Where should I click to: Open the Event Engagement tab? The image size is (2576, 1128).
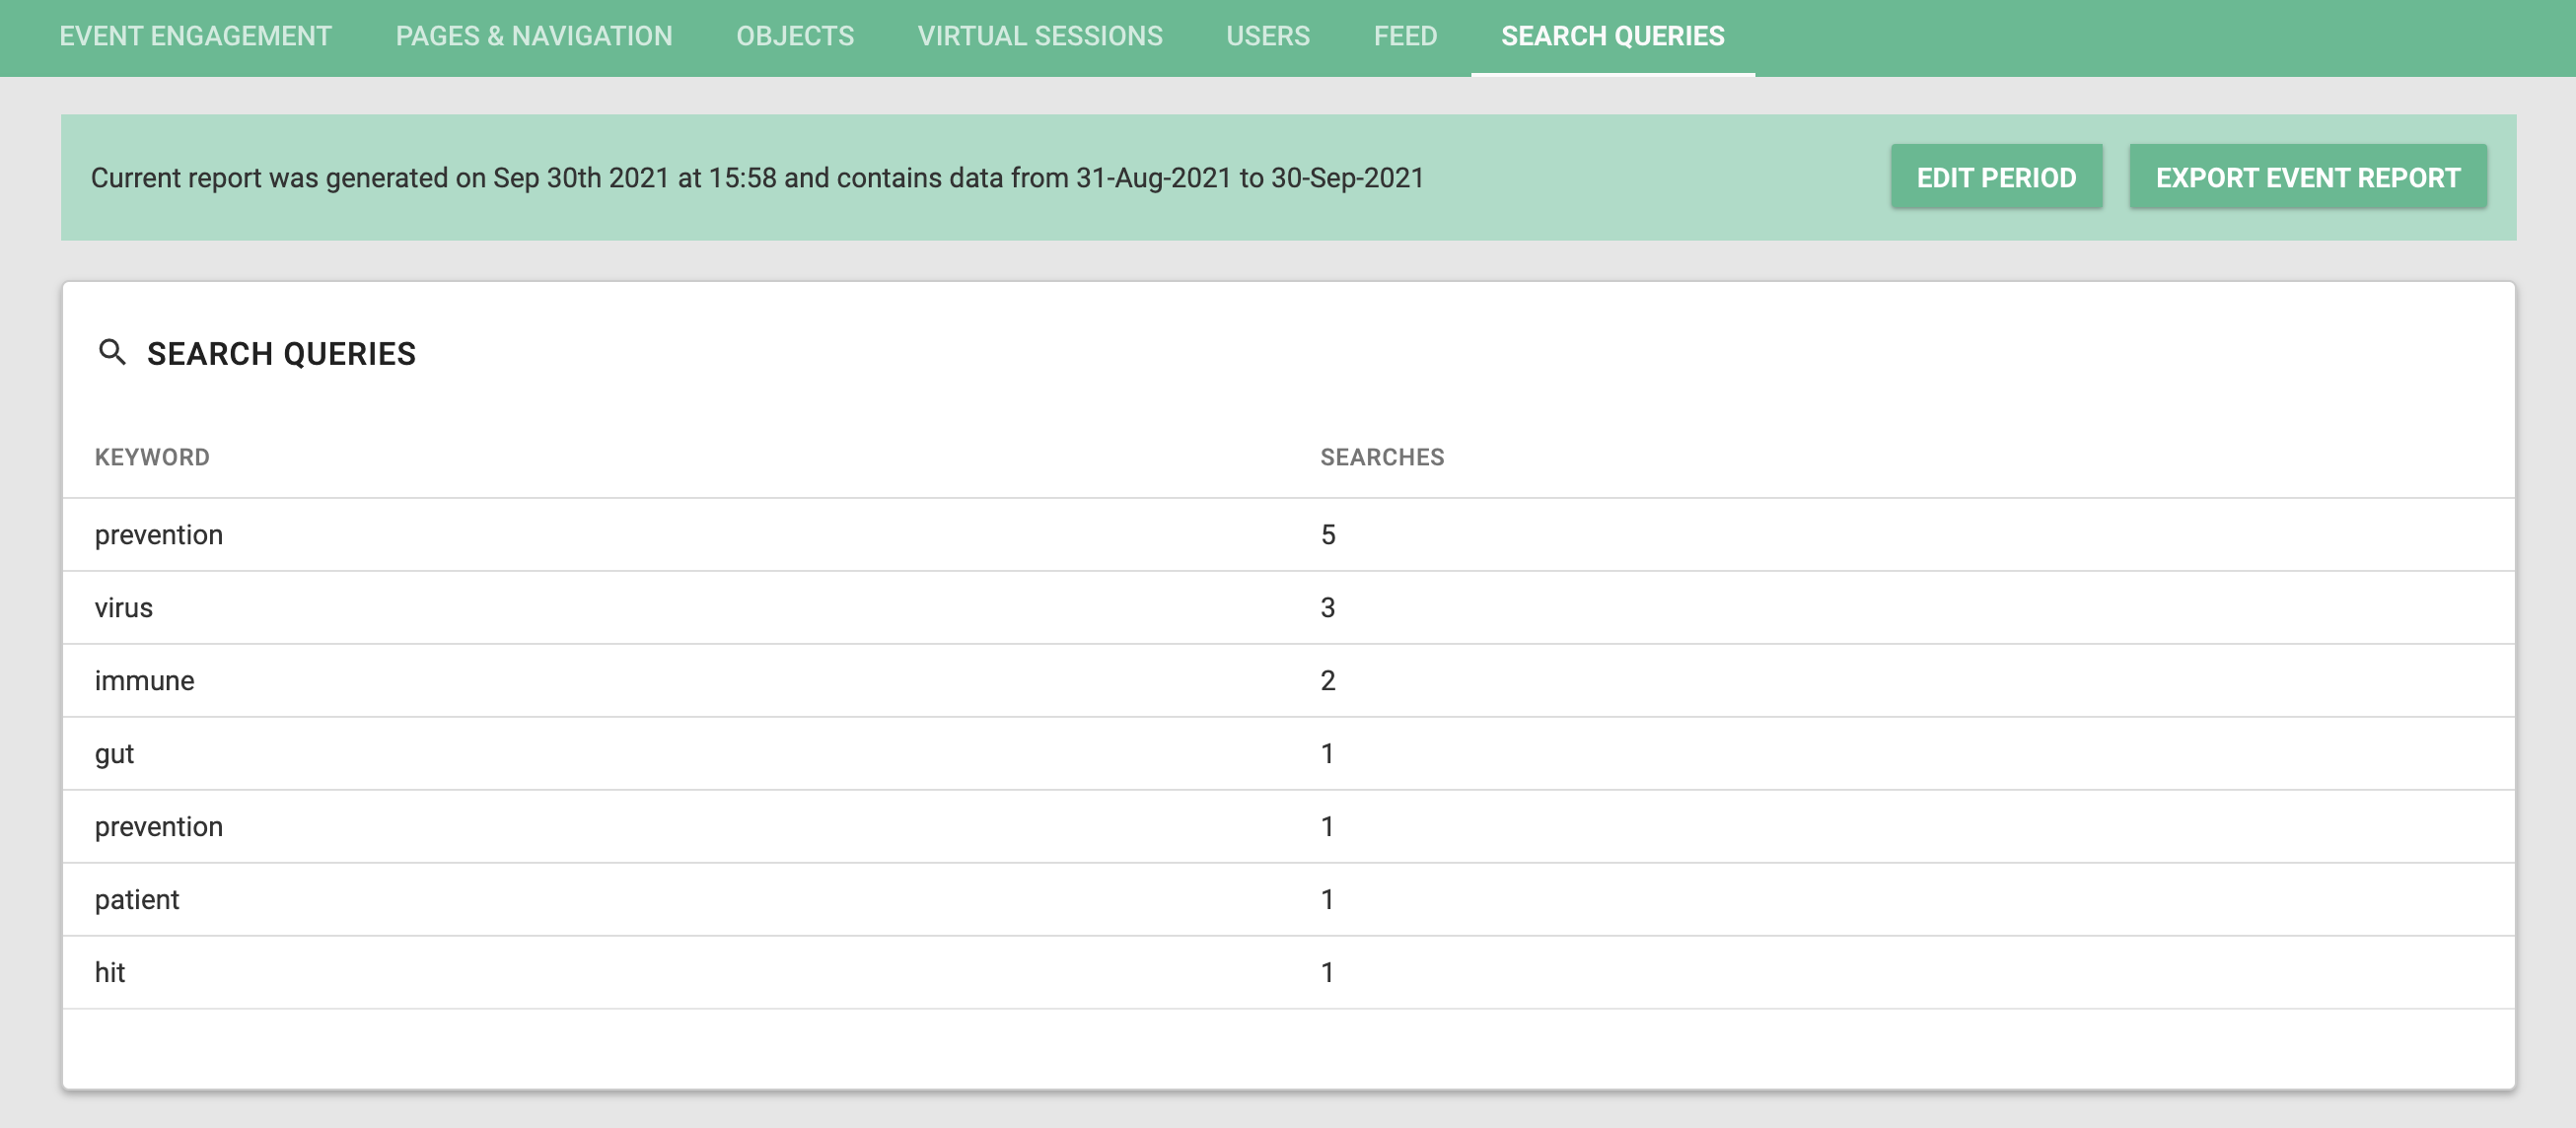click(195, 36)
